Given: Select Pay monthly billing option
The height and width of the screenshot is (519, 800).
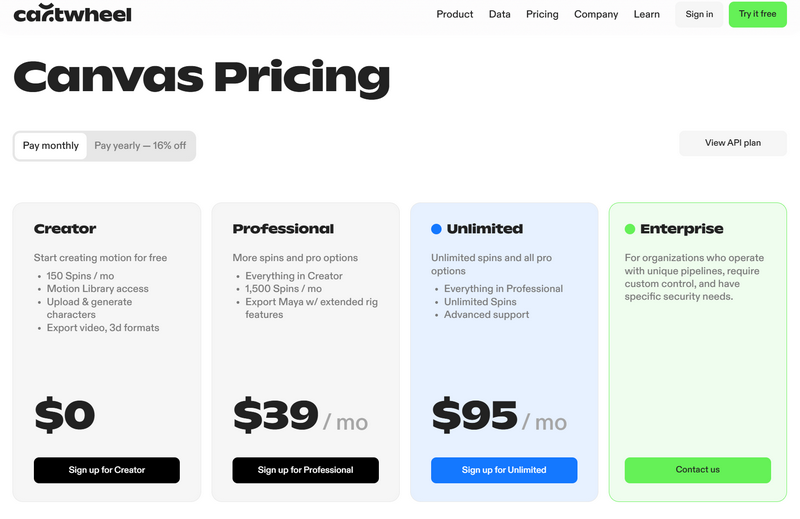Looking at the screenshot, I should tap(51, 146).
